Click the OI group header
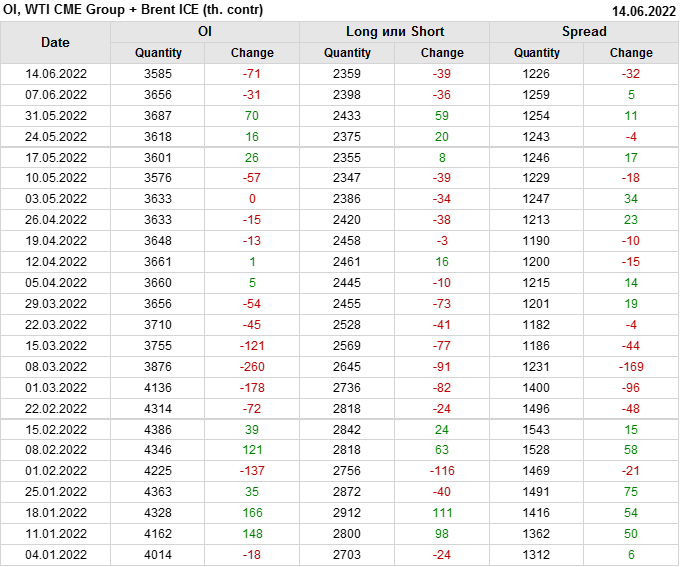 [x=204, y=32]
